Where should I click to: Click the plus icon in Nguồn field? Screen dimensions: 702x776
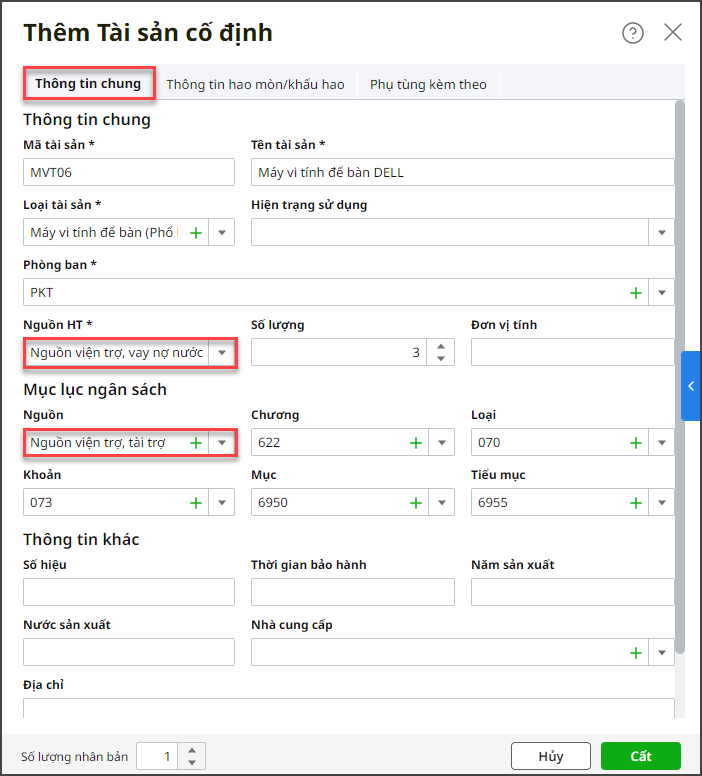196,442
